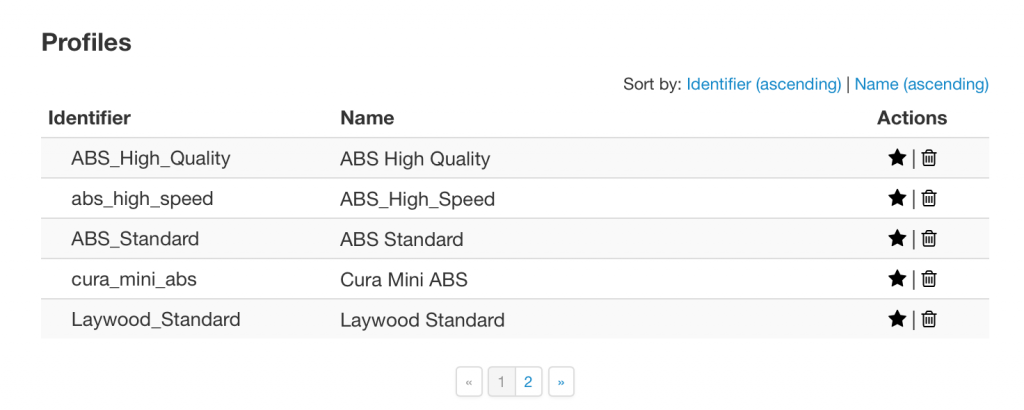The image size is (1024, 410).
Task: Delete cura_mini_abs profile via trash icon
Action: tap(929, 279)
